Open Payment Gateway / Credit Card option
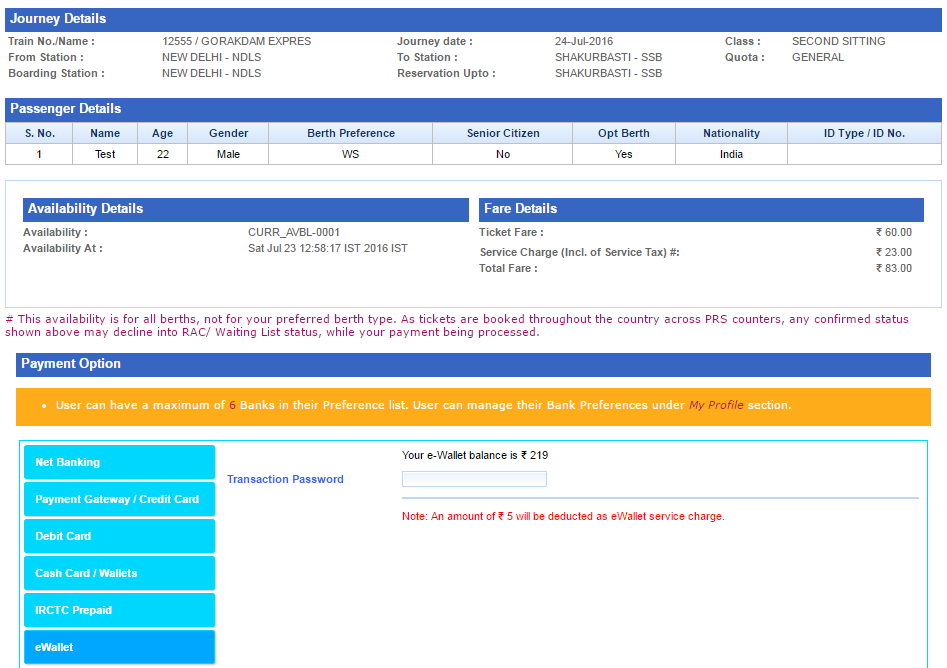The width and height of the screenshot is (947, 668). (119, 499)
